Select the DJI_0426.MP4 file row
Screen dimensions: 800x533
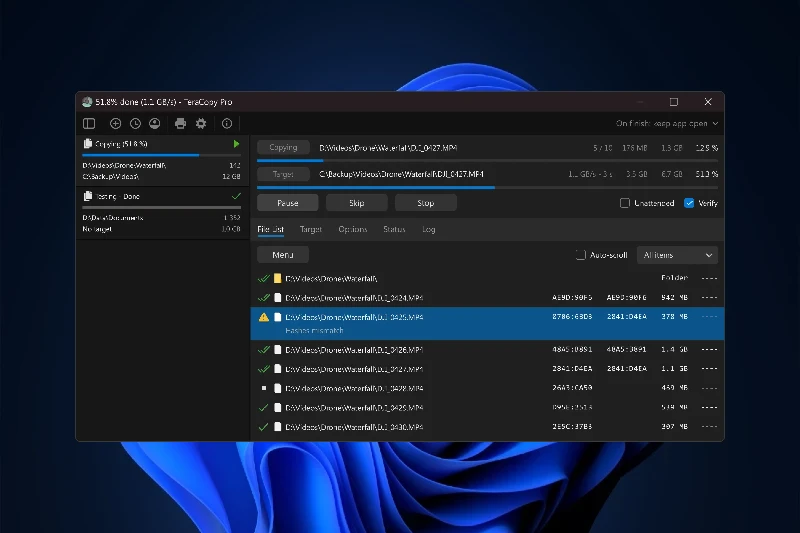487,350
